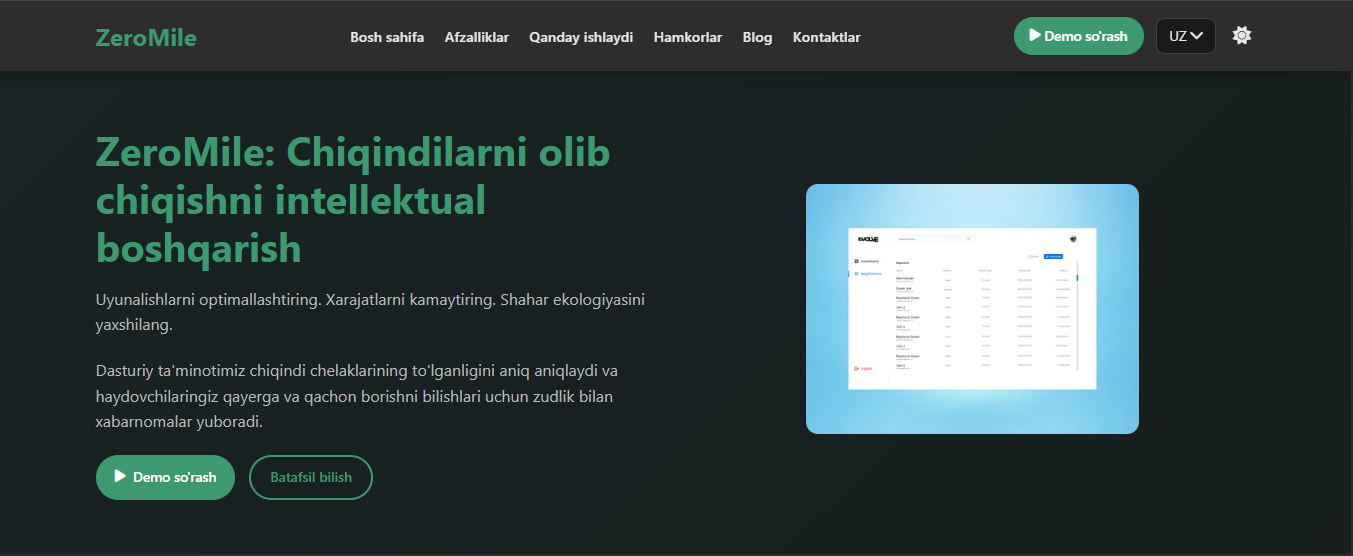Select the Registrations icon in preview sidebar
This screenshot has height=556, width=1353.
(x=857, y=273)
